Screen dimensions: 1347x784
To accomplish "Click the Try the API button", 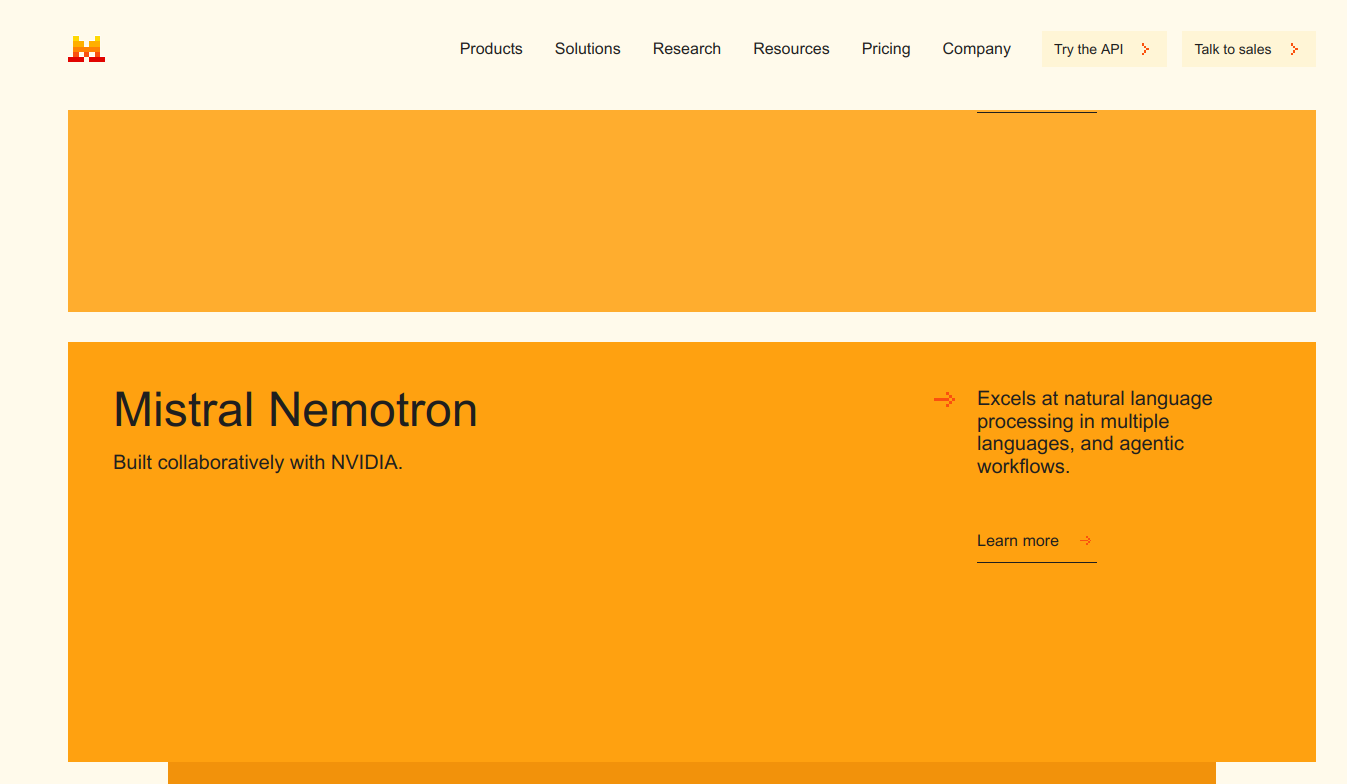I will tap(1104, 49).
